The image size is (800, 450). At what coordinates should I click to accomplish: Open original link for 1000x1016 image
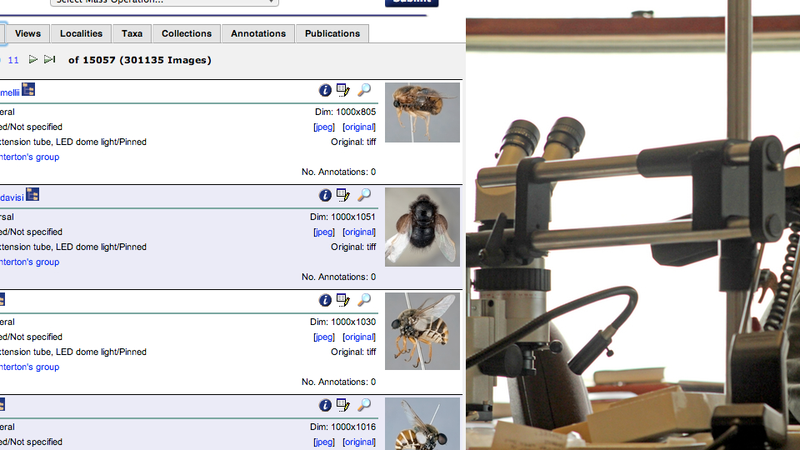tap(359, 442)
